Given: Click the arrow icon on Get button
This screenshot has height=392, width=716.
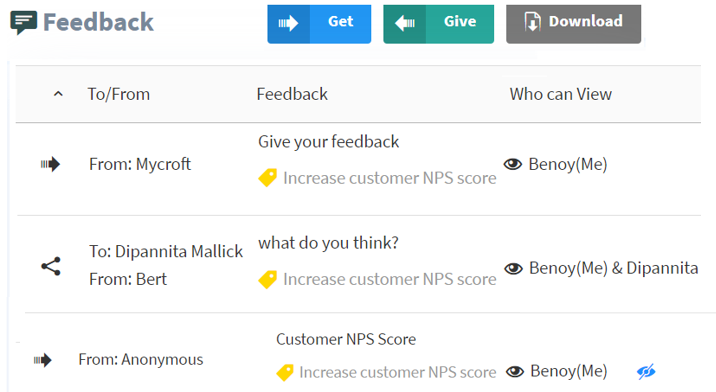Looking at the screenshot, I should [288, 23].
